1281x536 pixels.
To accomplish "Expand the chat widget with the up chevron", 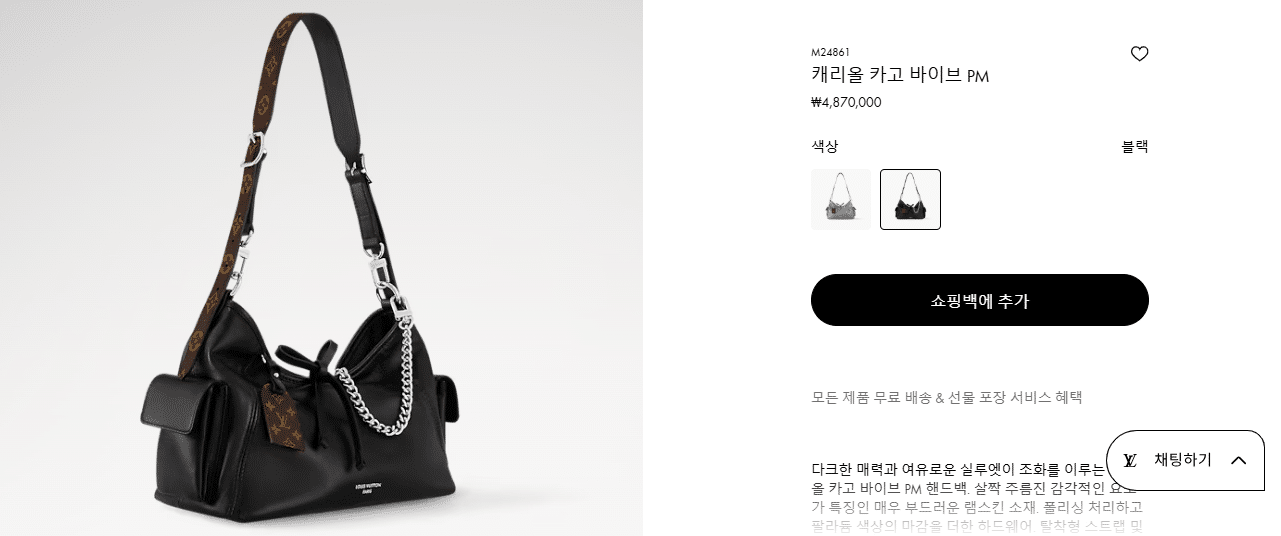I will [x=1238, y=460].
